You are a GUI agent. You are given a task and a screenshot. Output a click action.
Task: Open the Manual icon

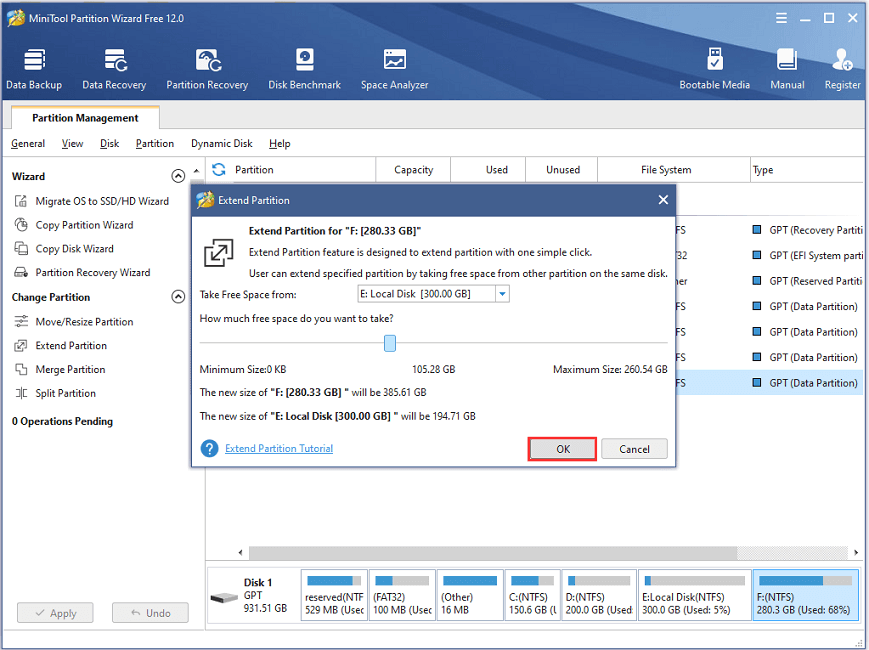click(787, 69)
